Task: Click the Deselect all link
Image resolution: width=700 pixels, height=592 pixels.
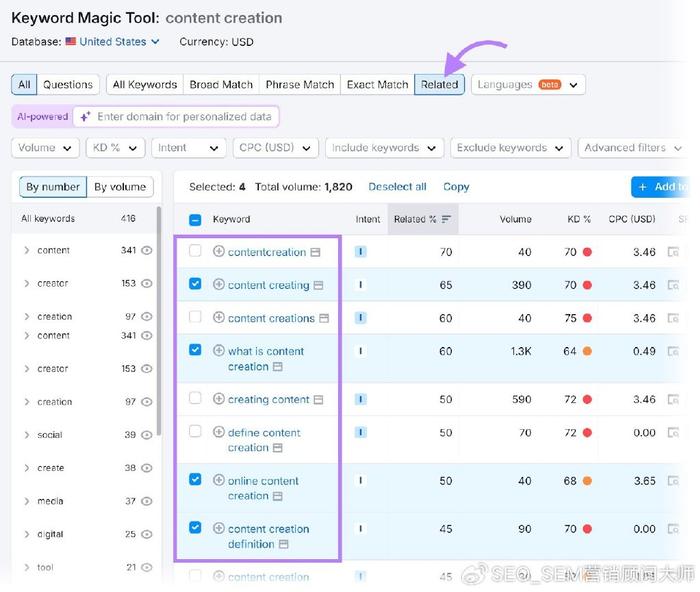Action: coord(397,187)
